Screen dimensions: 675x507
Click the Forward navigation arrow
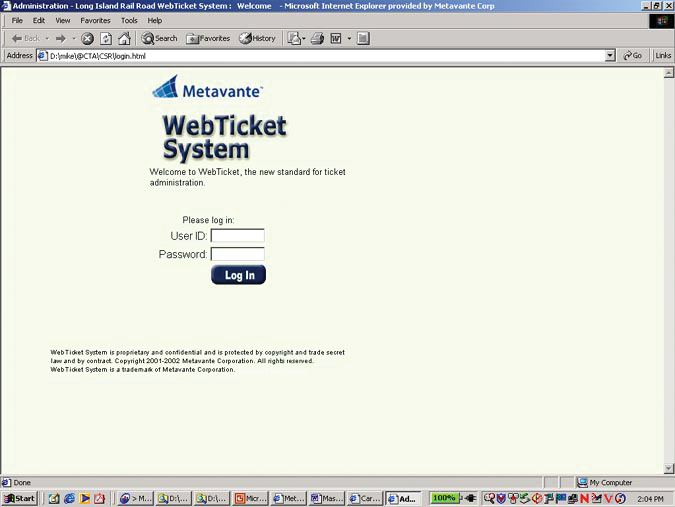click(61, 39)
